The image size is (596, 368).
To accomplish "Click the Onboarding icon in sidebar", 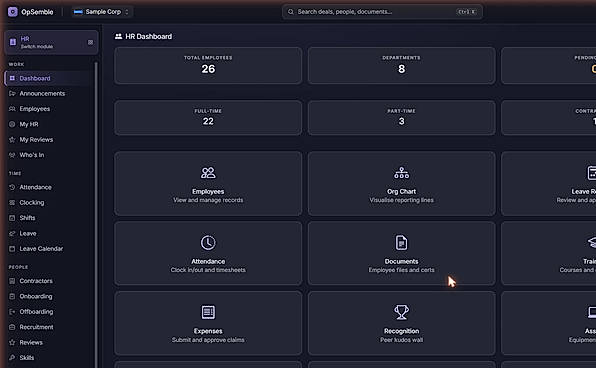I will coord(12,296).
